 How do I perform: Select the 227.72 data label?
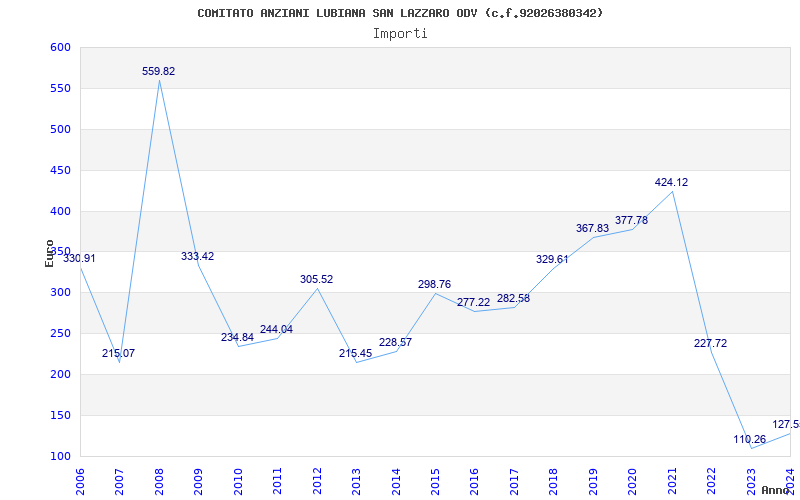tap(710, 343)
